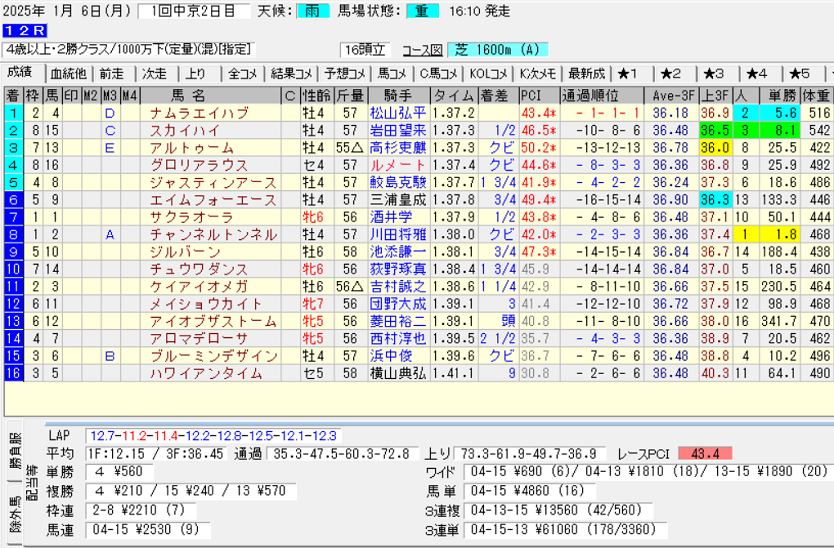Image resolution: width=834 pixels, height=548 pixels.
Task: Switch to the 前走 tab
Action: [112, 74]
